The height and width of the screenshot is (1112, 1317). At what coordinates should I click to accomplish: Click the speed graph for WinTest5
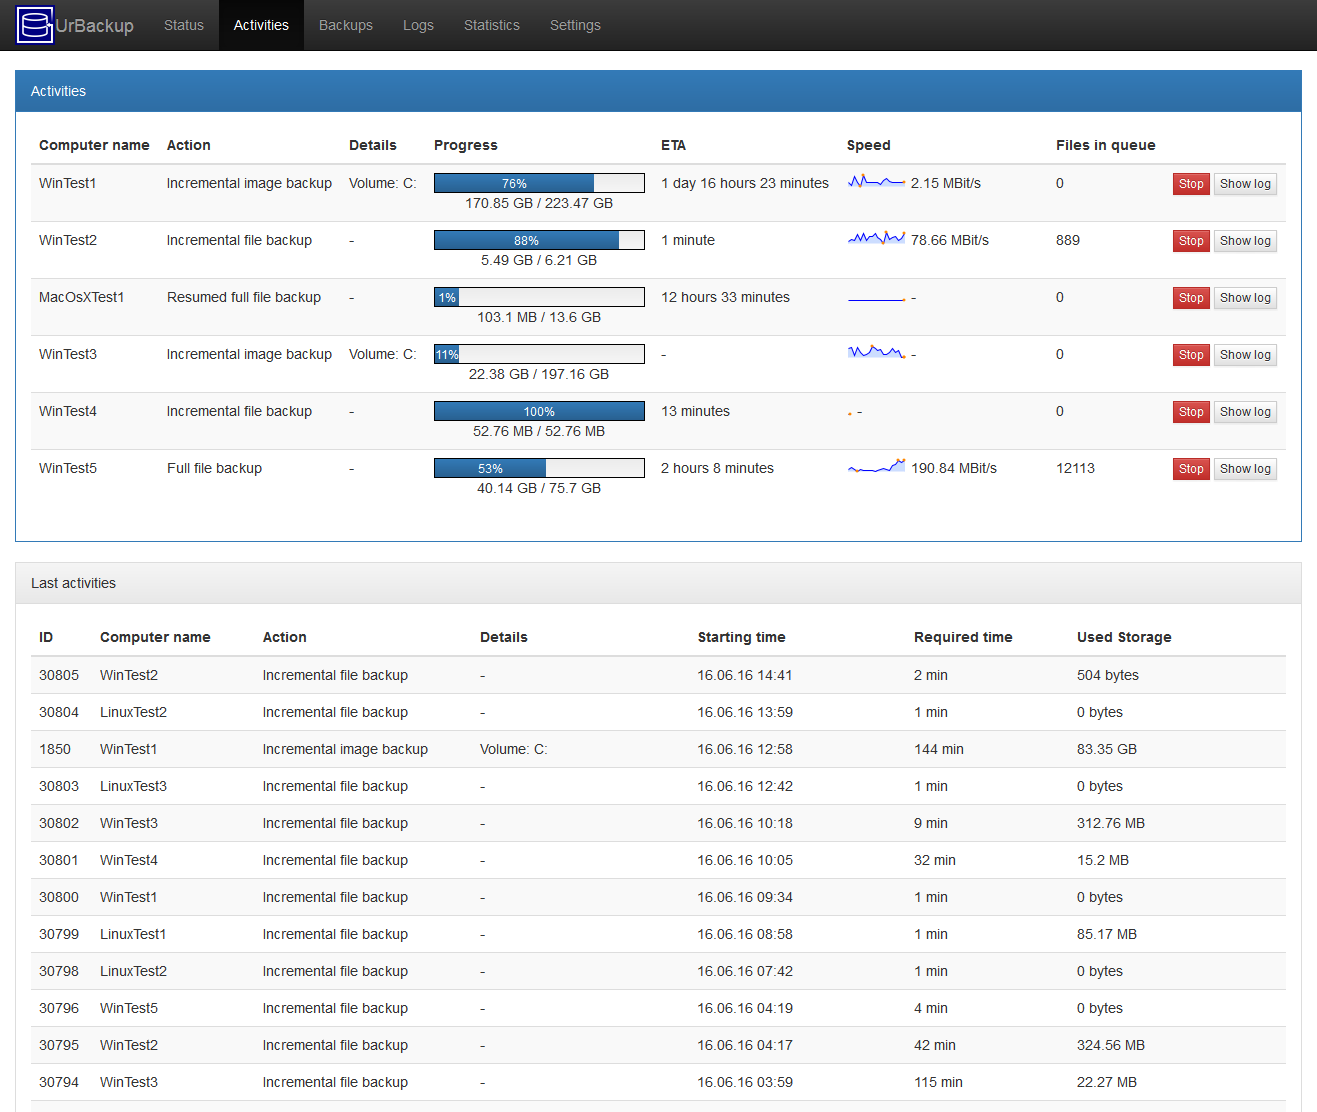pos(876,466)
